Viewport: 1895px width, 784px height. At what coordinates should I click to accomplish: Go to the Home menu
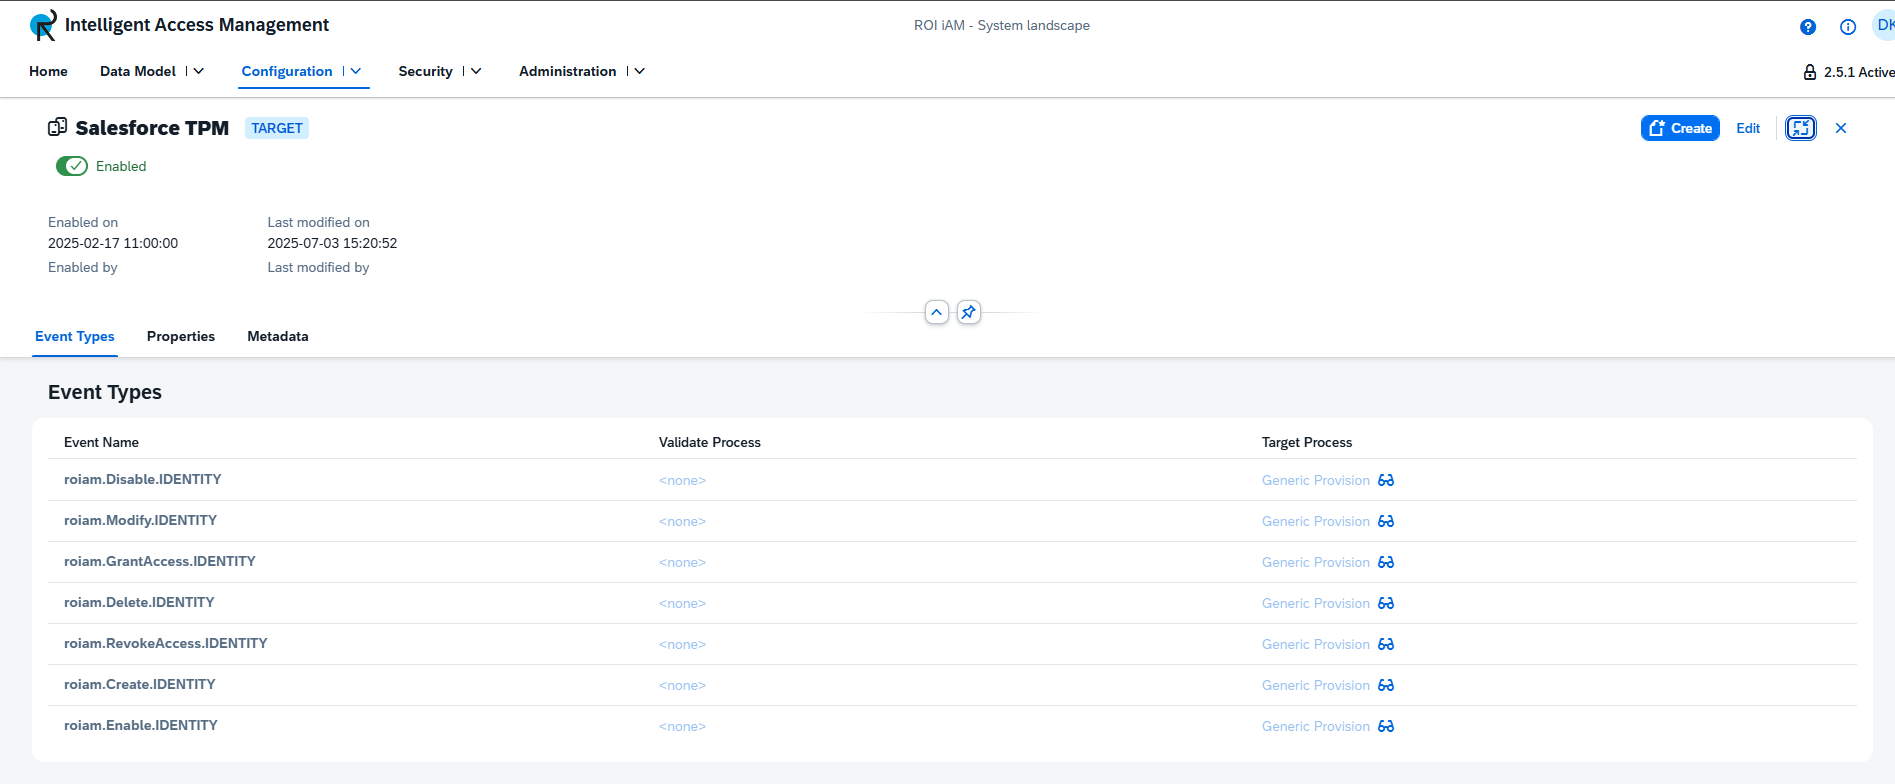[x=48, y=71]
